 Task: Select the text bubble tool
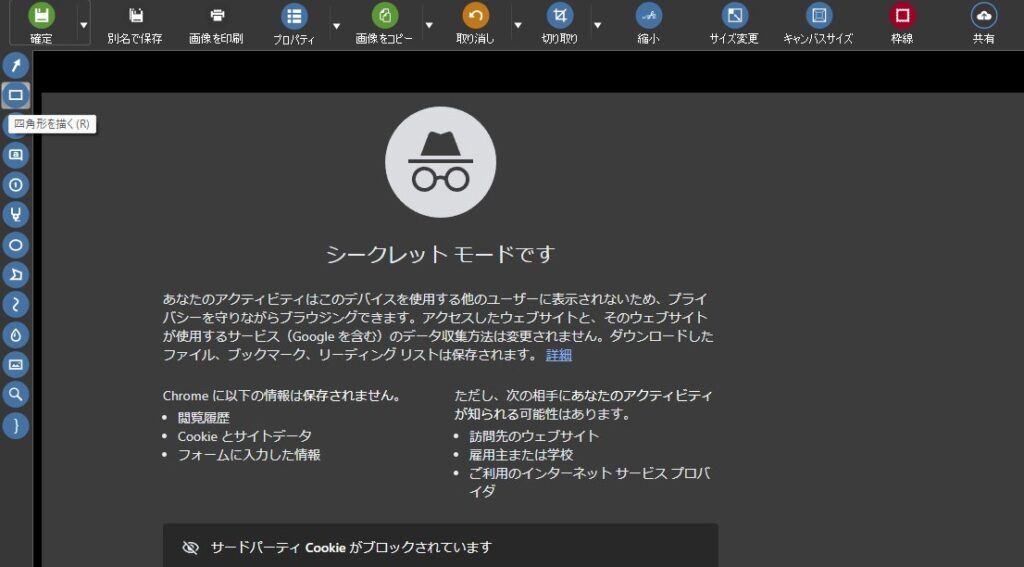tap(16, 155)
